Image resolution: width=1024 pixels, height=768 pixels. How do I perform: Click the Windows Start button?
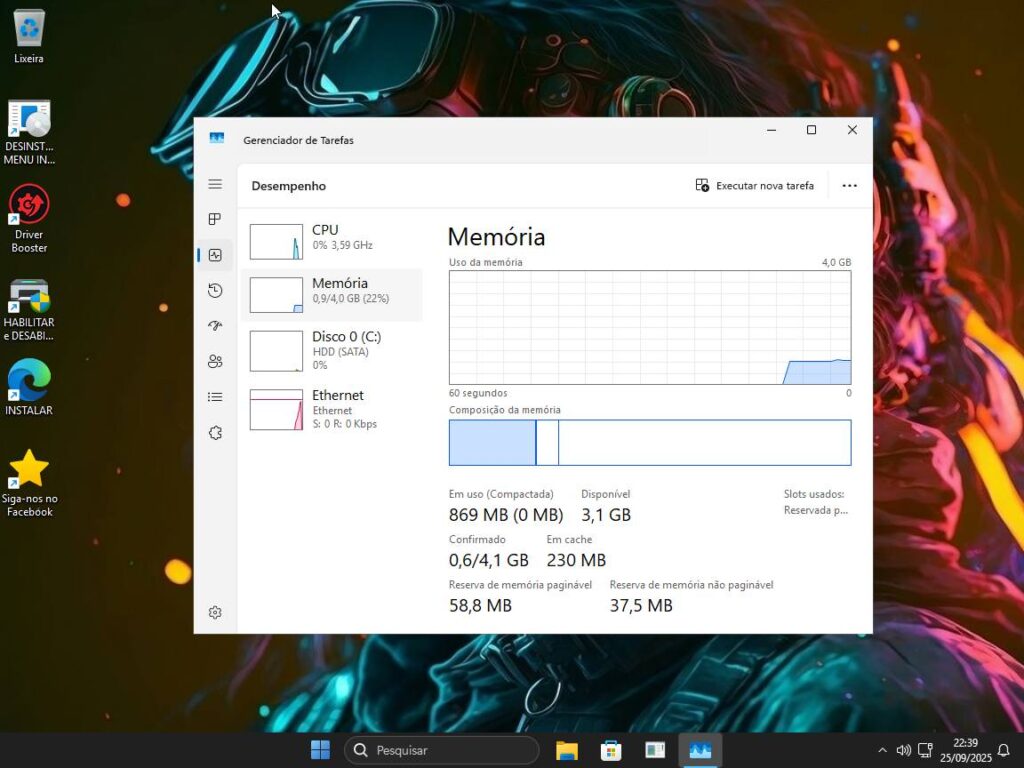click(x=321, y=750)
